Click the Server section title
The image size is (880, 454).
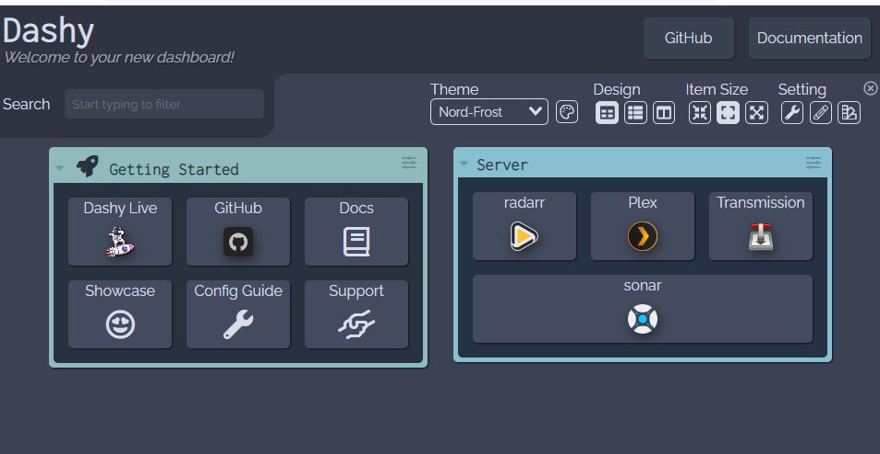[502, 164]
